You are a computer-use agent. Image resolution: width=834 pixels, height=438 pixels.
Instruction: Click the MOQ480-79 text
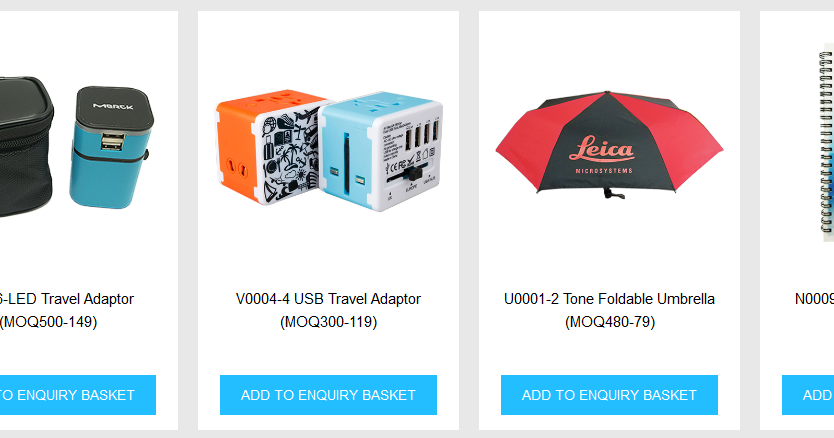(610, 322)
